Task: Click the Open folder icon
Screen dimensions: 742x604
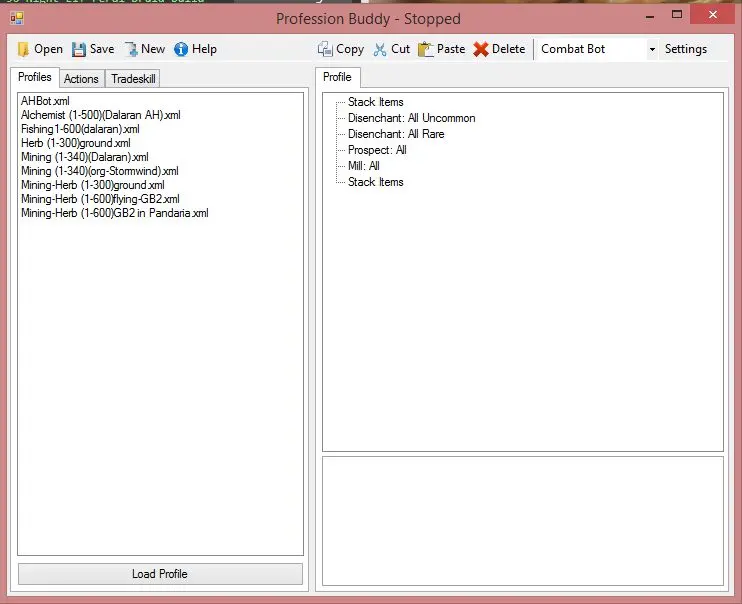Action: coord(23,49)
